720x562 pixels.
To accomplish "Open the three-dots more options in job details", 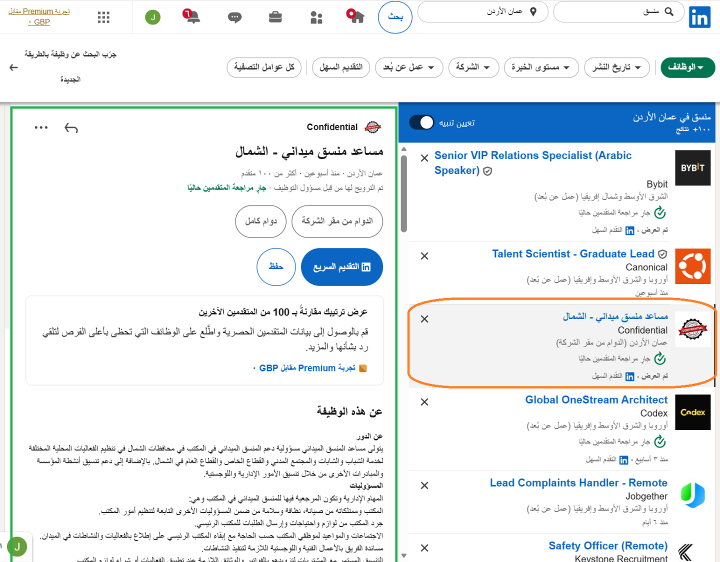I will (41, 128).
